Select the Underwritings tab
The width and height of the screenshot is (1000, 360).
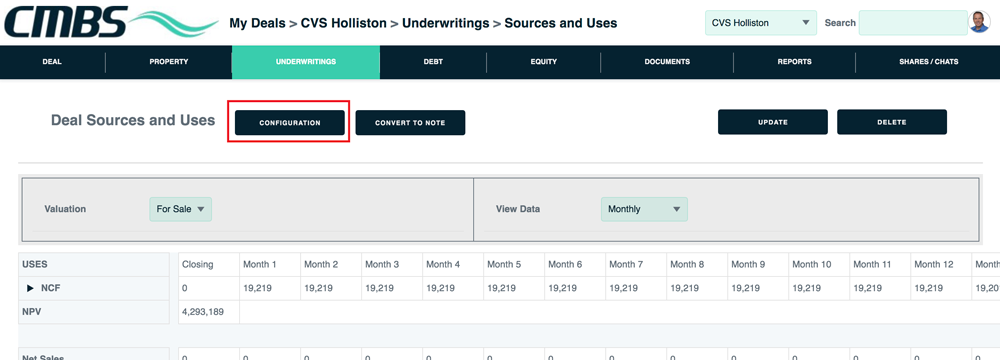[x=306, y=62]
